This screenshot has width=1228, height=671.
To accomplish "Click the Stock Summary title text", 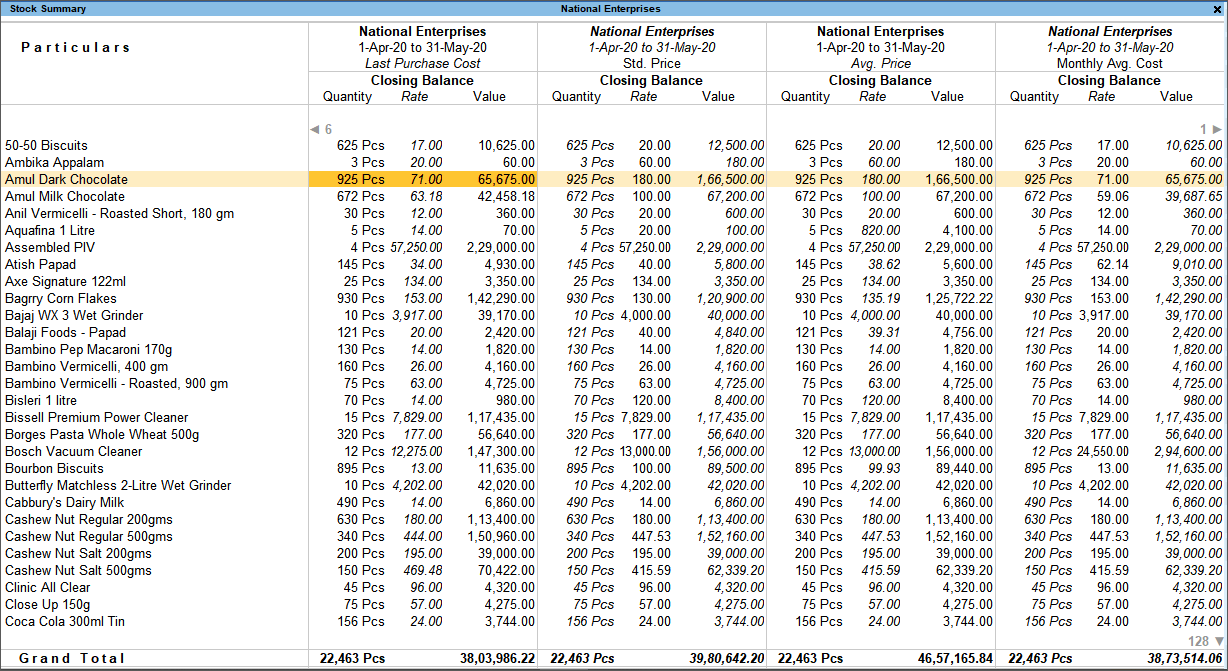I will point(48,9).
